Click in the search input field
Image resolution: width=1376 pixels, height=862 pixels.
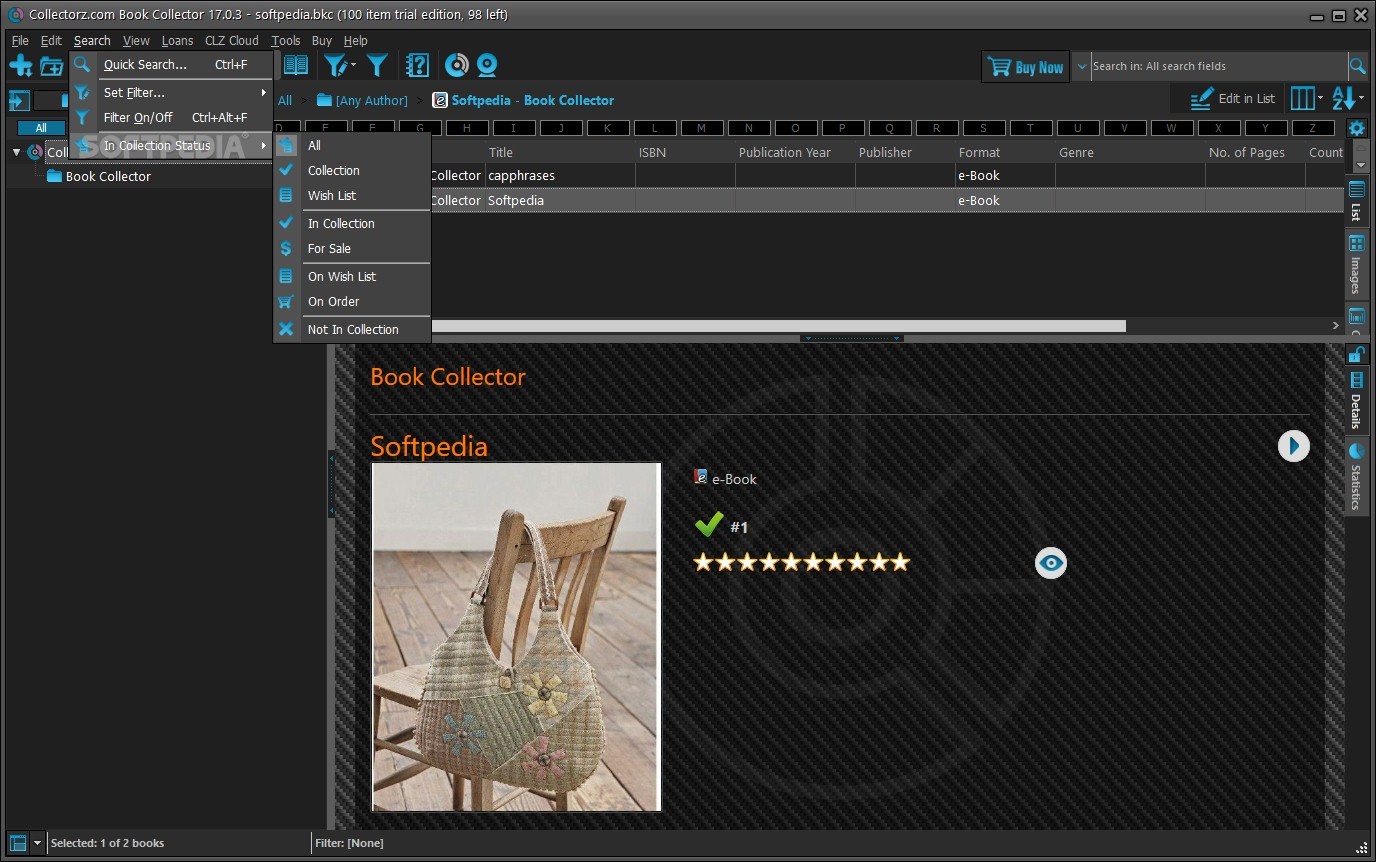click(1217, 66)
